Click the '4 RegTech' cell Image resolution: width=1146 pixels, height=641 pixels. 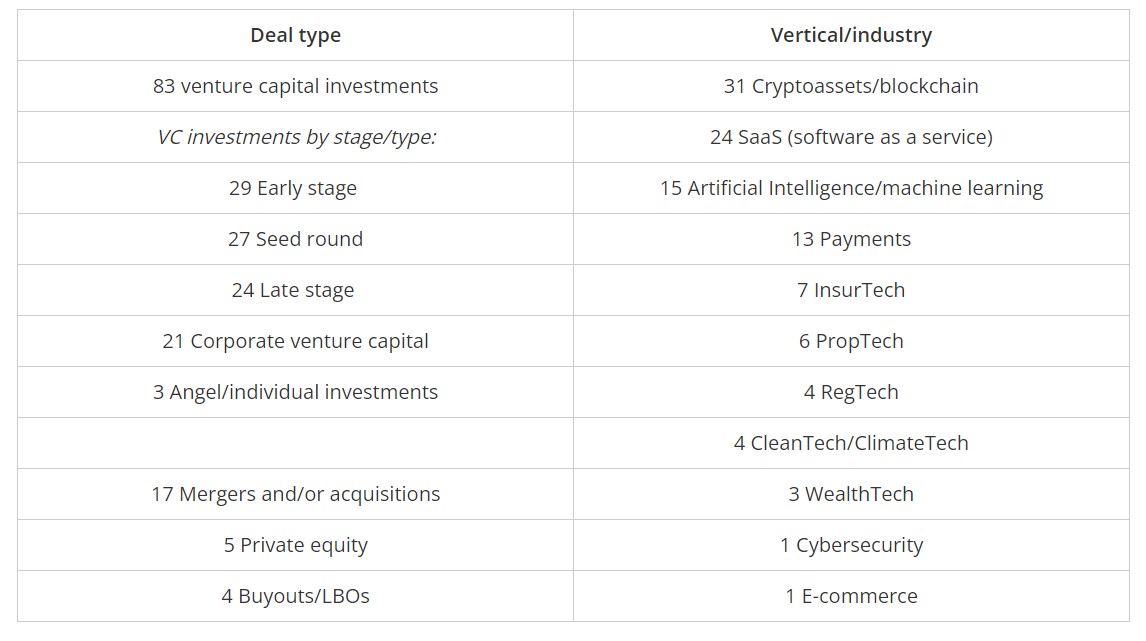851,392
